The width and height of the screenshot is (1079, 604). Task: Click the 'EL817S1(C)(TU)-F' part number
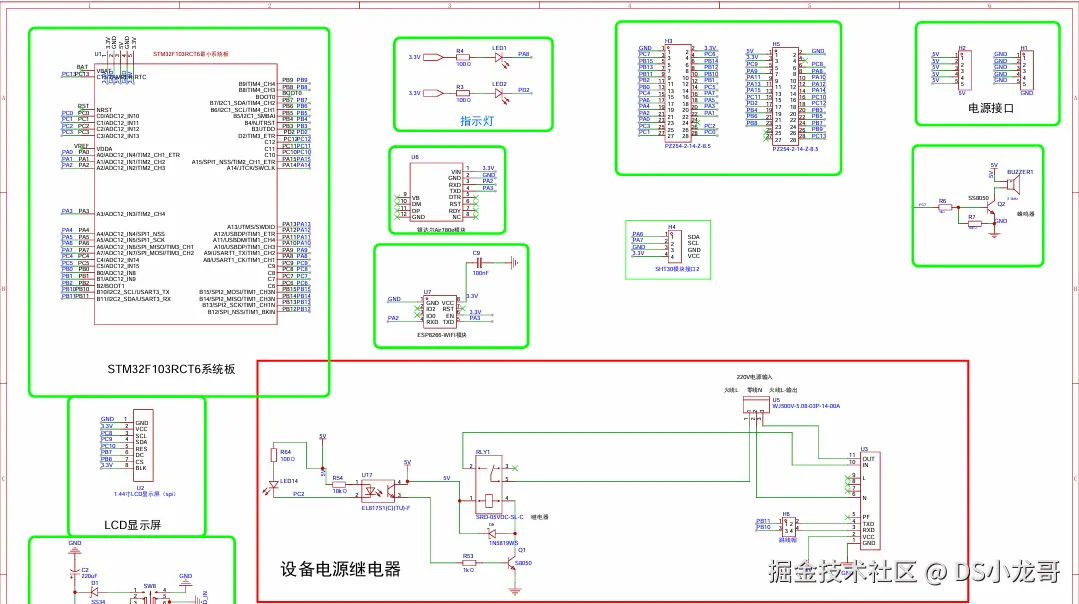[386, 508]
